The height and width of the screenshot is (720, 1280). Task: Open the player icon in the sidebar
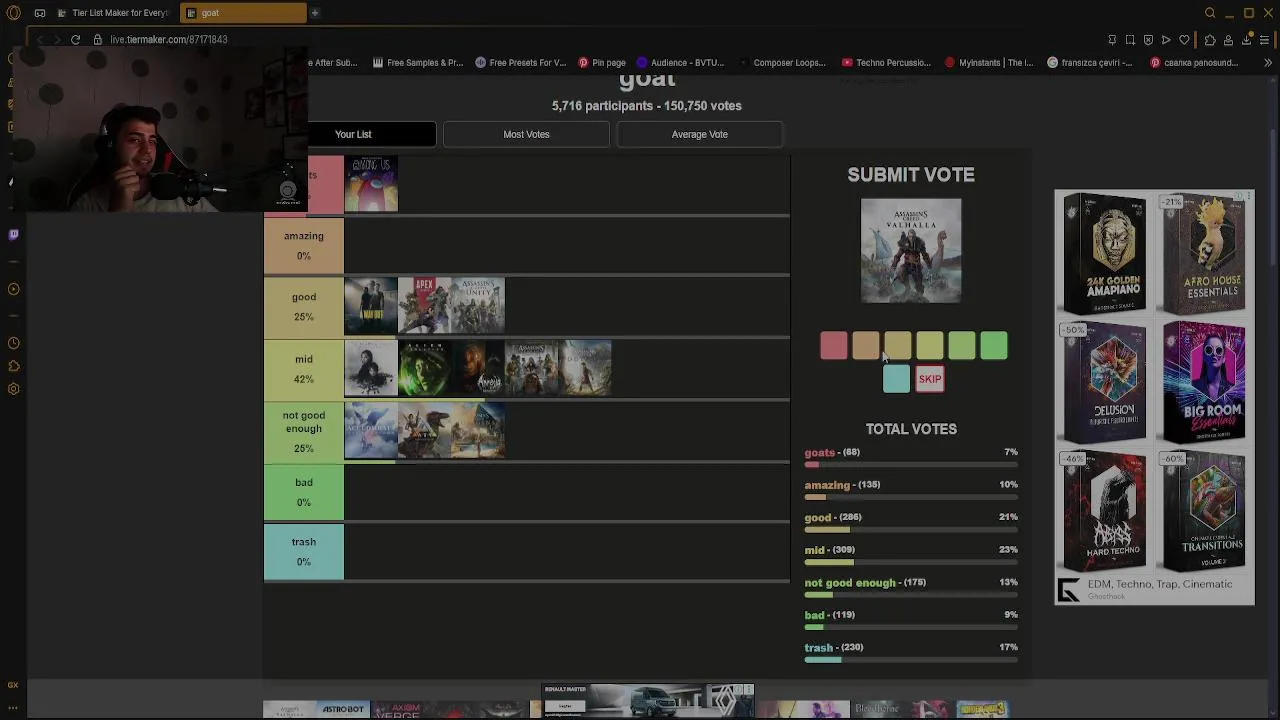point(13,289)
